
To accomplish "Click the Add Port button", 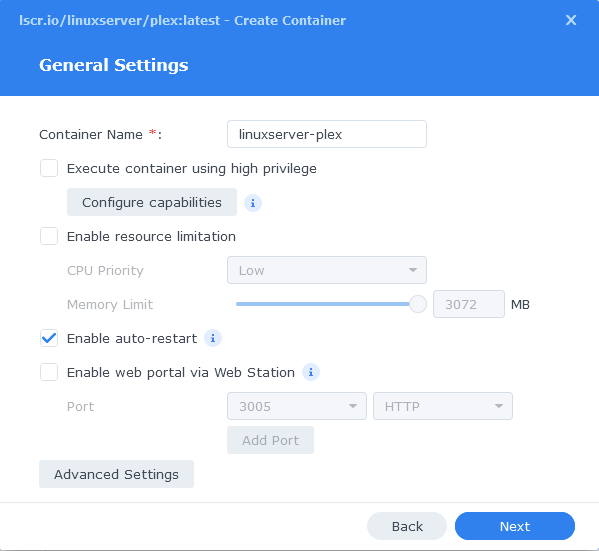I will click(x=270, y=440).
